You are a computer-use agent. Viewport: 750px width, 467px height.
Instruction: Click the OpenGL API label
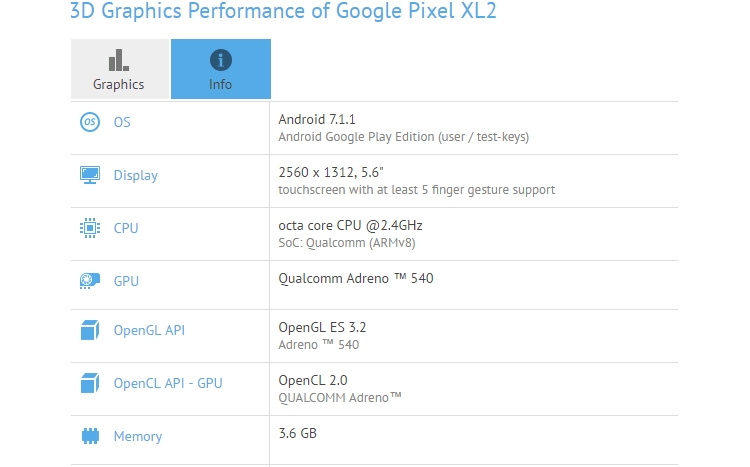149,330
